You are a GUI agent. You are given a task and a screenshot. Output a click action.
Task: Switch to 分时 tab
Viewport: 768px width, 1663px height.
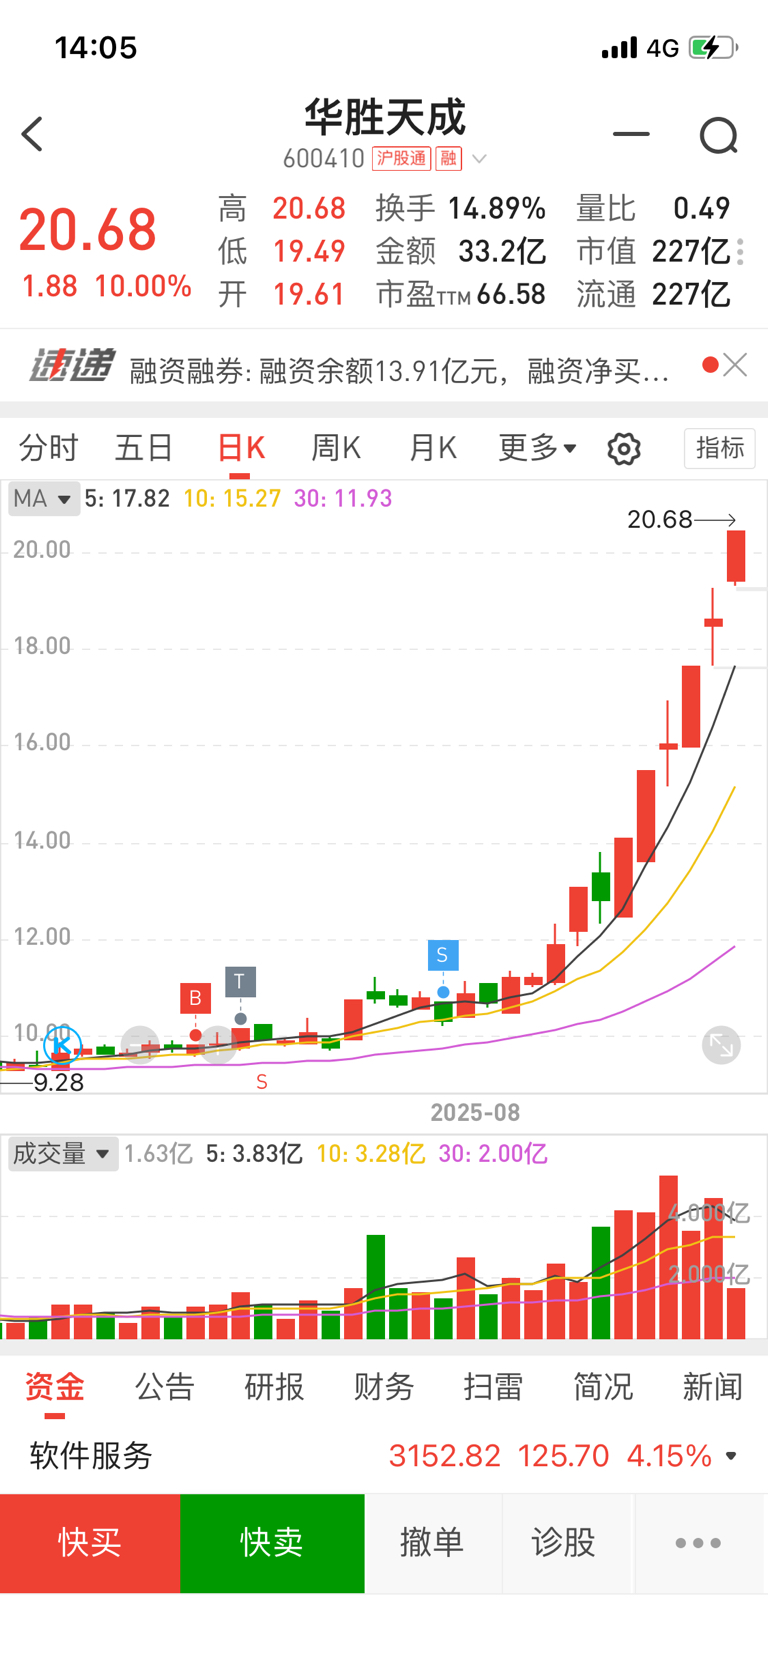click(48, 448)
